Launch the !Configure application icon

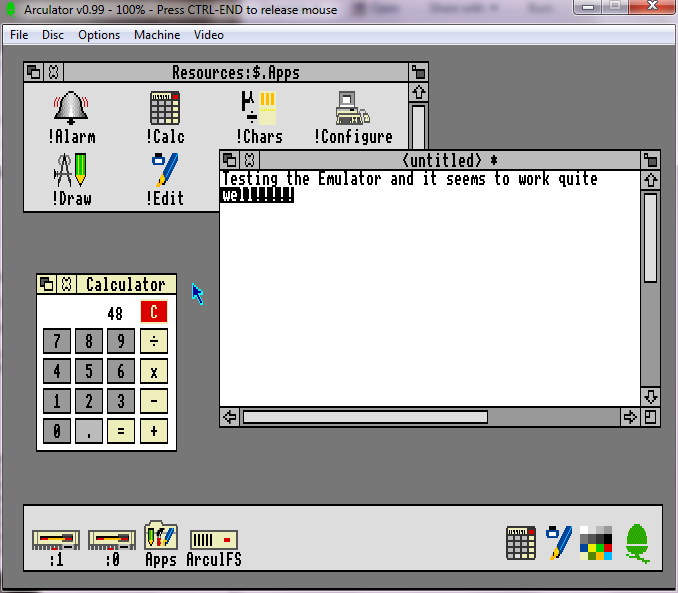click(352, 108)
